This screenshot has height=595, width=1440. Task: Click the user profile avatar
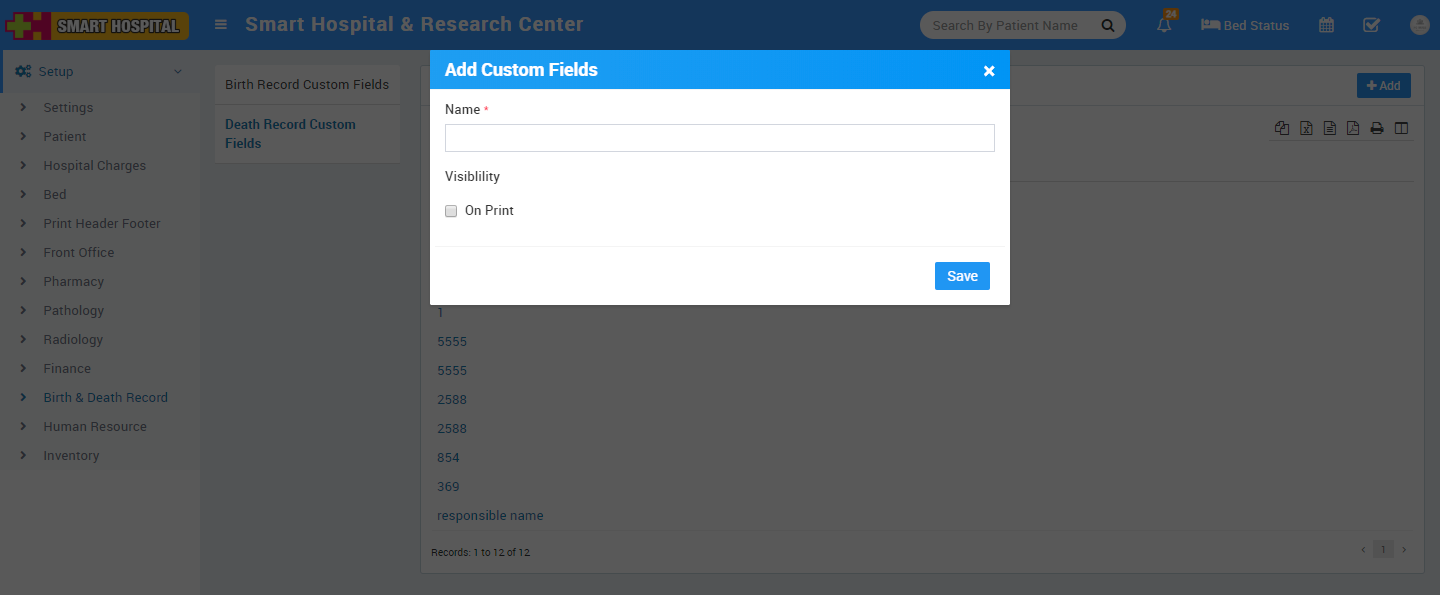(x=1419, y=26)
